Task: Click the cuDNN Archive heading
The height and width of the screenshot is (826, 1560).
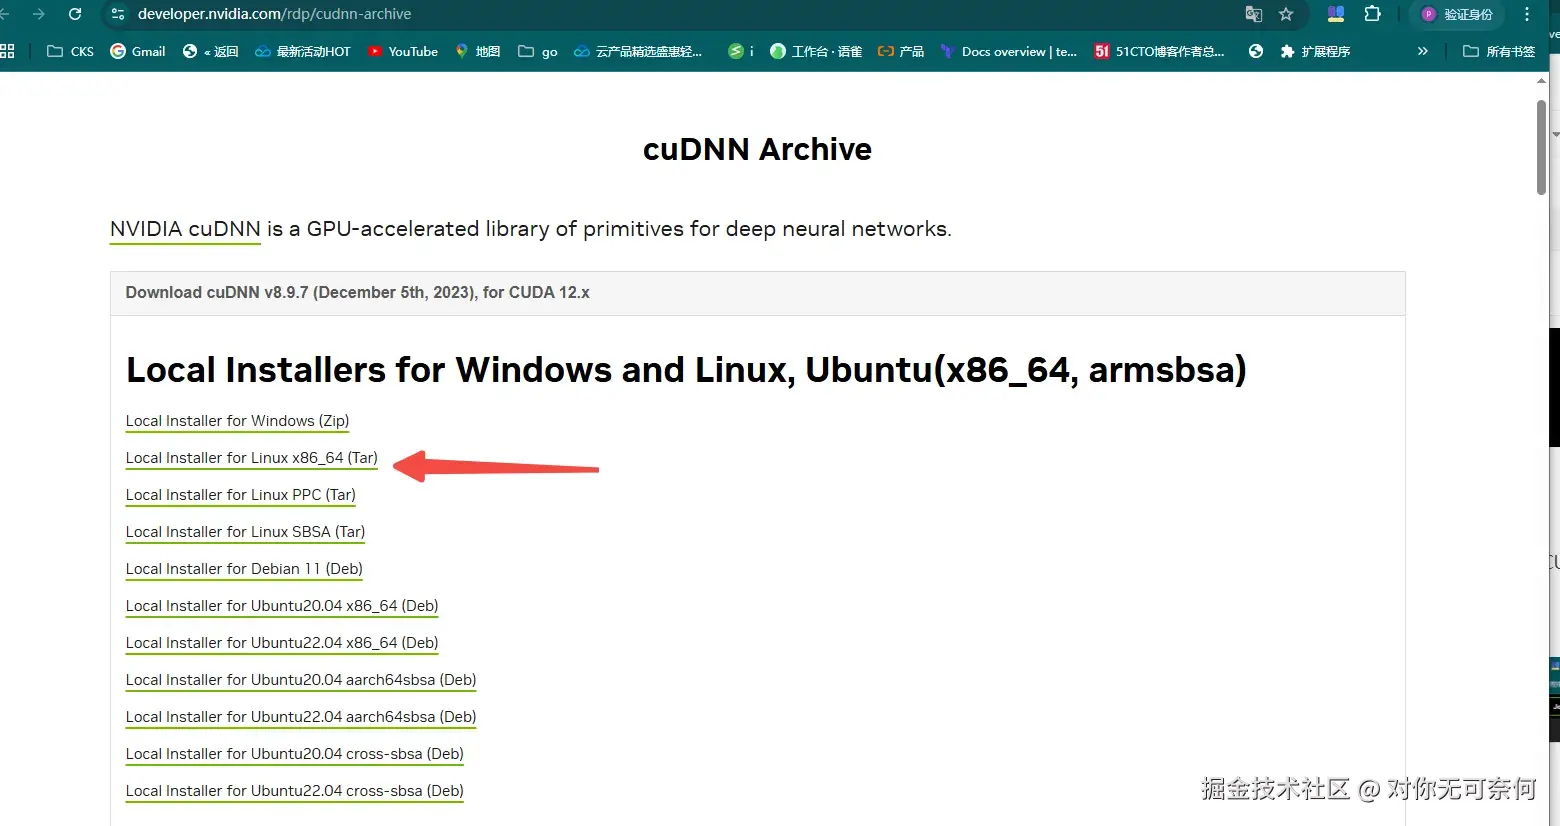Action: click(757, 149)
